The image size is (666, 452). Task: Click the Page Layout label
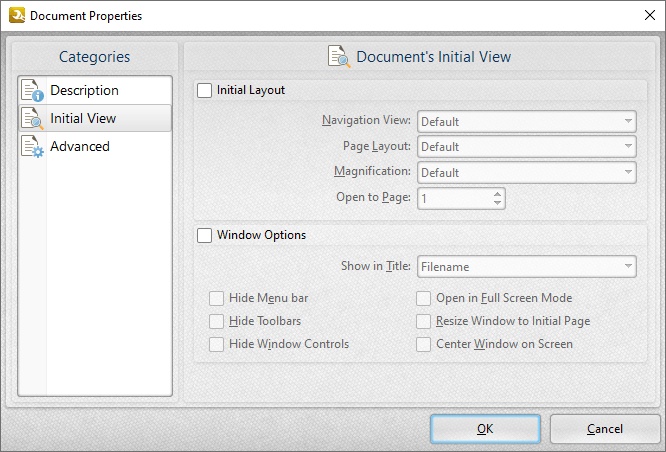coord(377,146)
